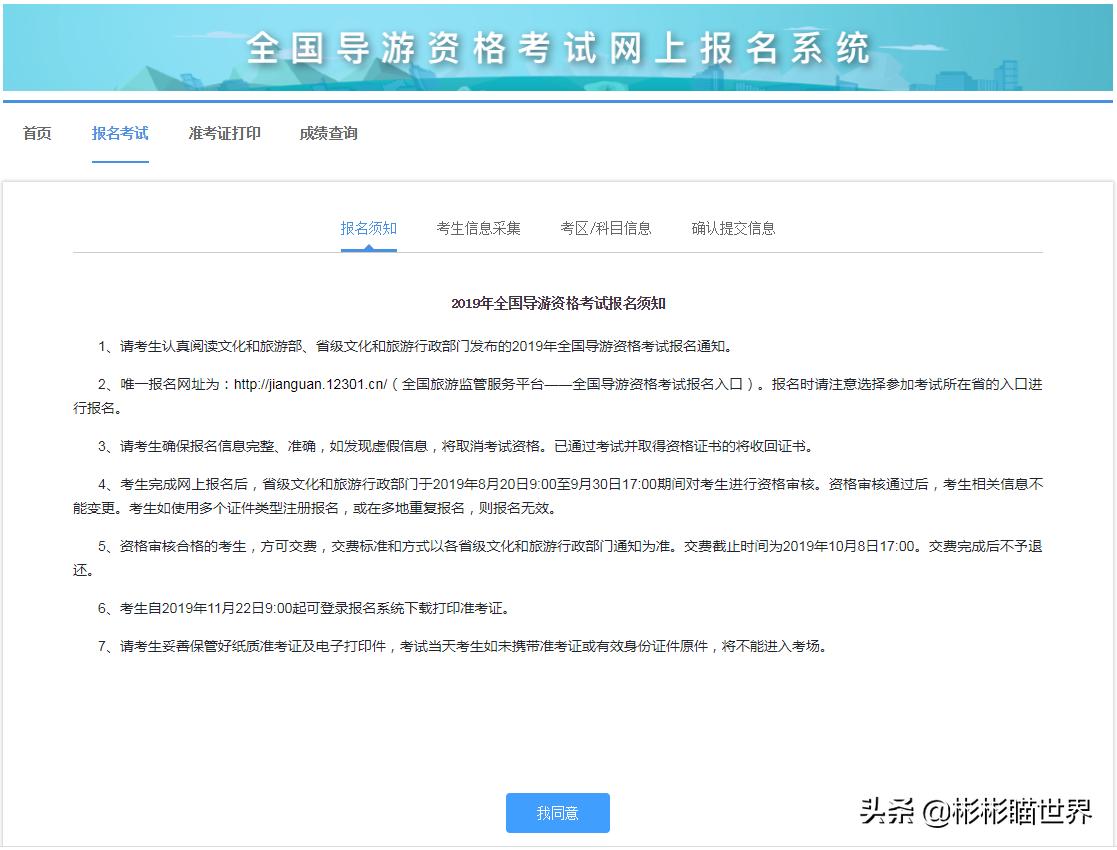Screen dimensions: 1117x850
Task: Open the 报名考试 navigation tab
Action: click(121, 133)
